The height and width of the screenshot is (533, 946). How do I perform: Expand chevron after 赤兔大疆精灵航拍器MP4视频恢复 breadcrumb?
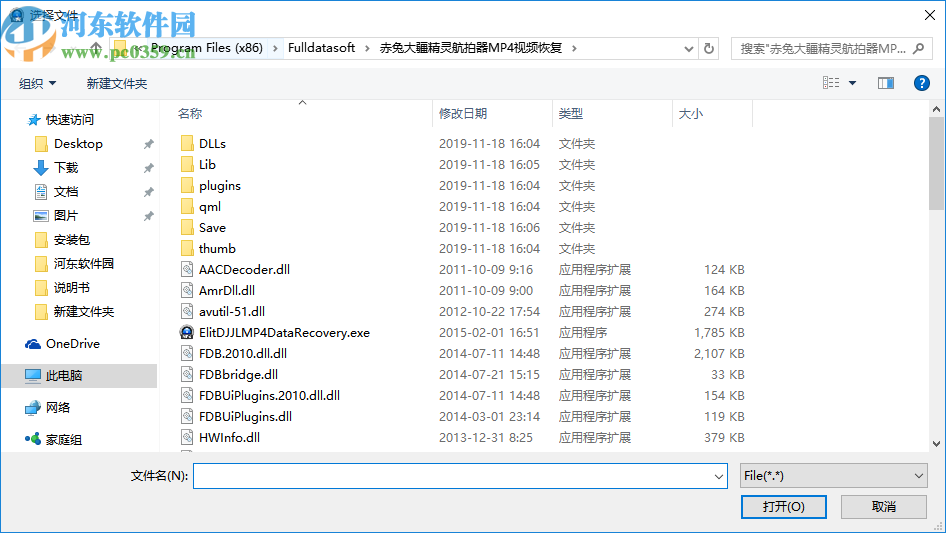pos(574,48)
